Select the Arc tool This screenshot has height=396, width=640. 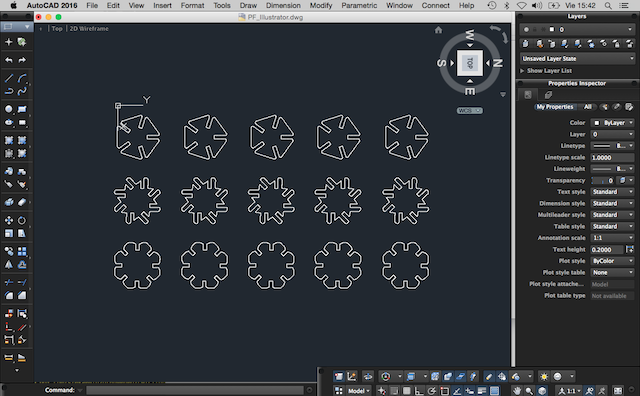click(22, 78)
